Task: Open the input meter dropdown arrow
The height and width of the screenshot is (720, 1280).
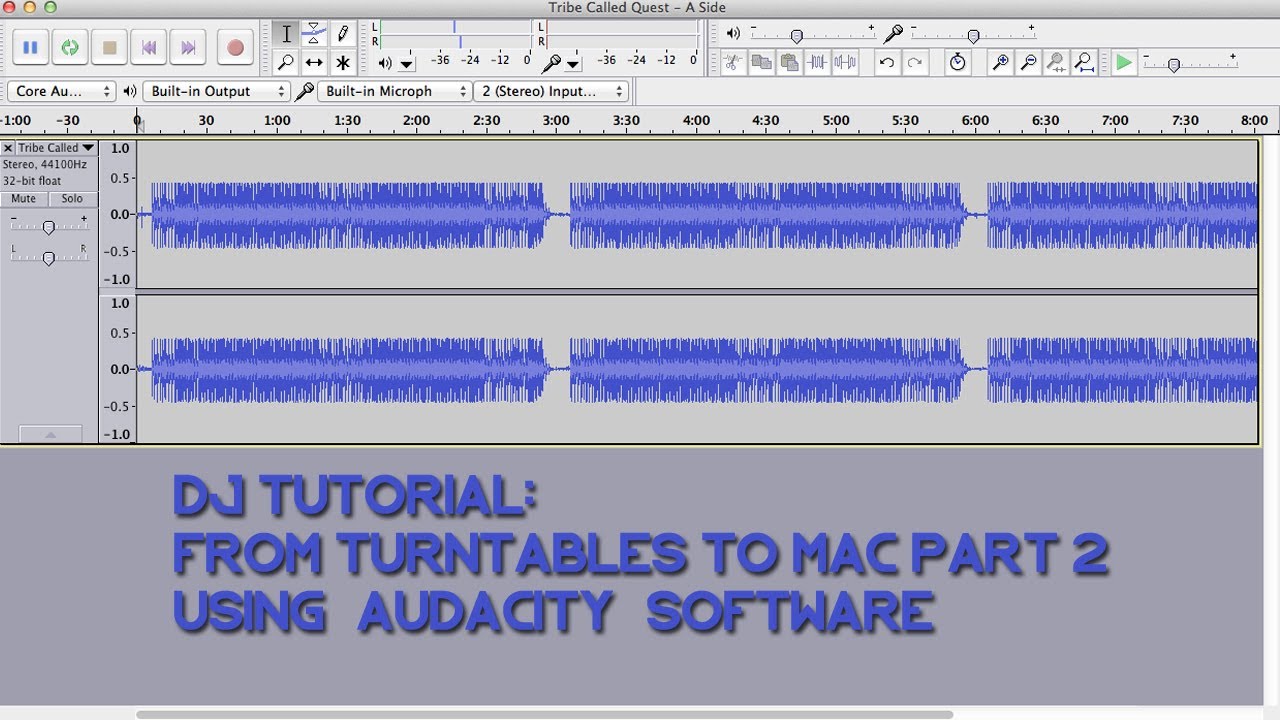Action: tap(572, 63)
